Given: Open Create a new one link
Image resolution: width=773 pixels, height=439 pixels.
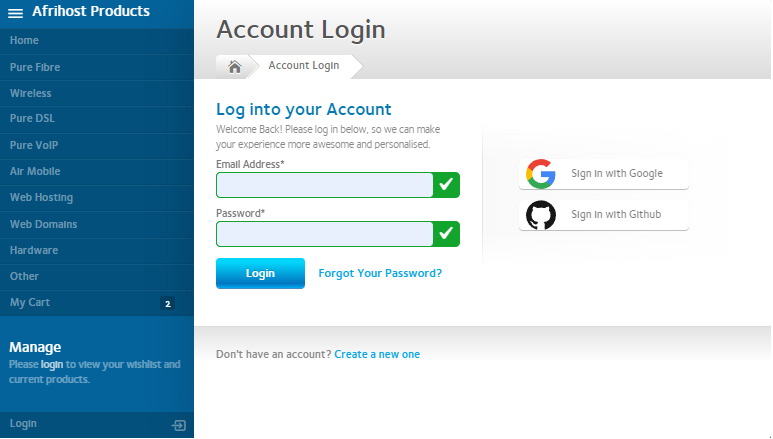Looking at the screenshot, I should (377, 354).
